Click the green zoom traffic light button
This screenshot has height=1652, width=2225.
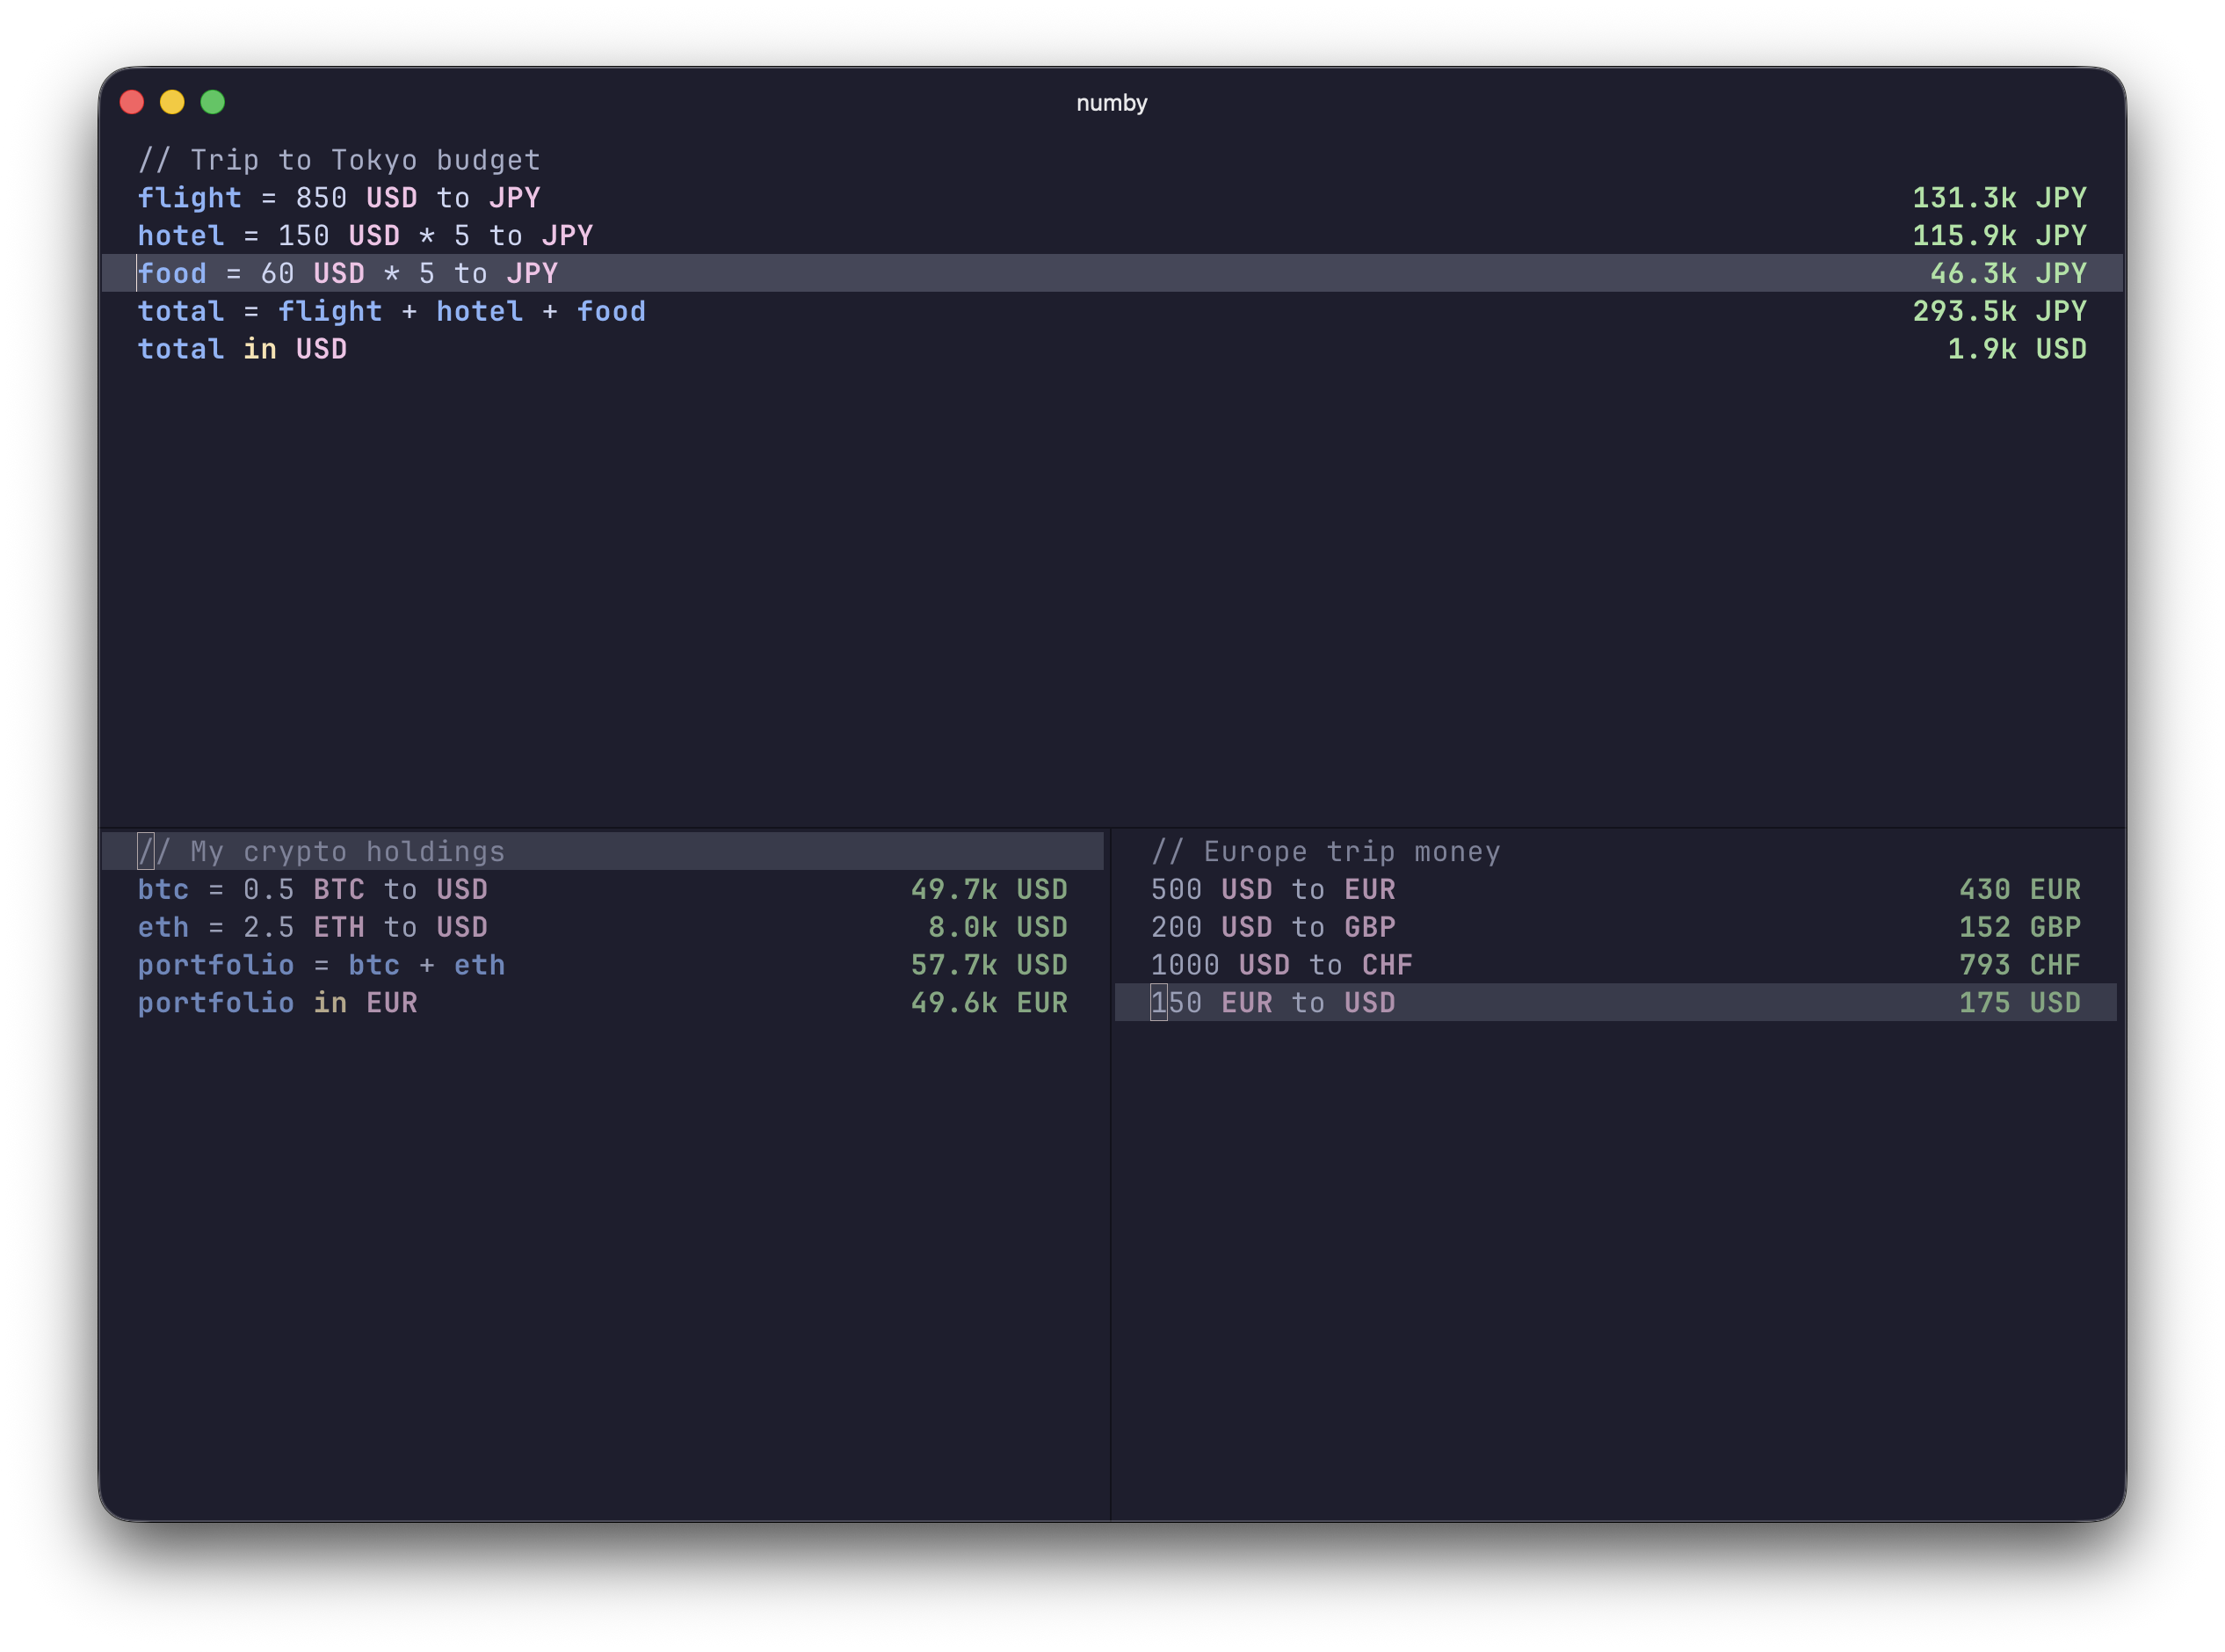212,101
